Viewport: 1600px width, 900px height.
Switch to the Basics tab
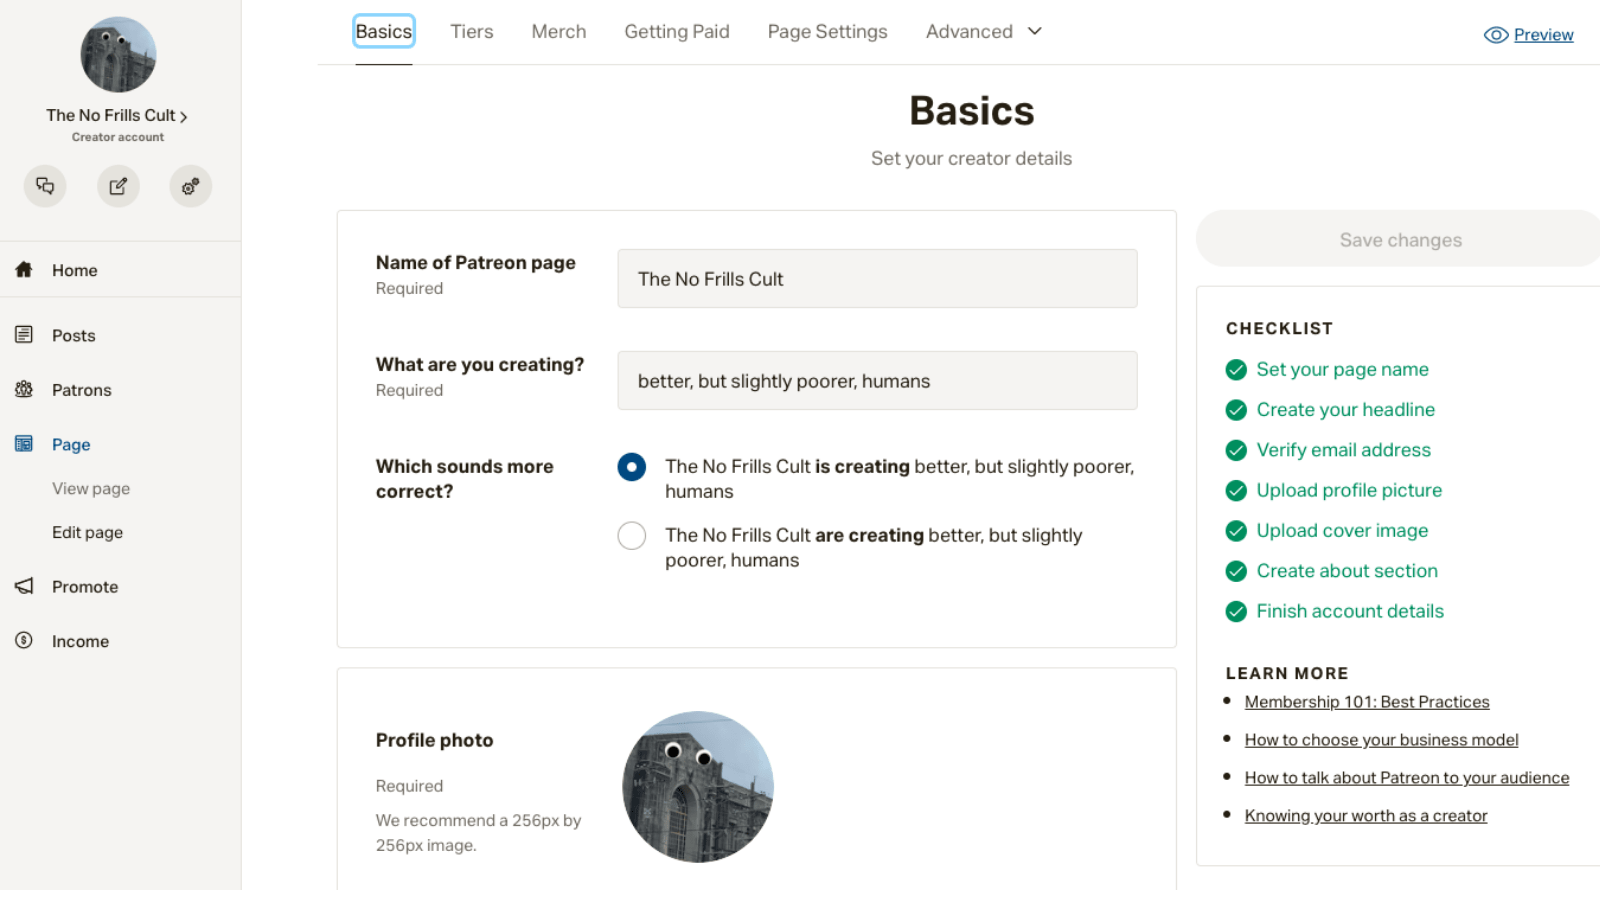(384, 32)
